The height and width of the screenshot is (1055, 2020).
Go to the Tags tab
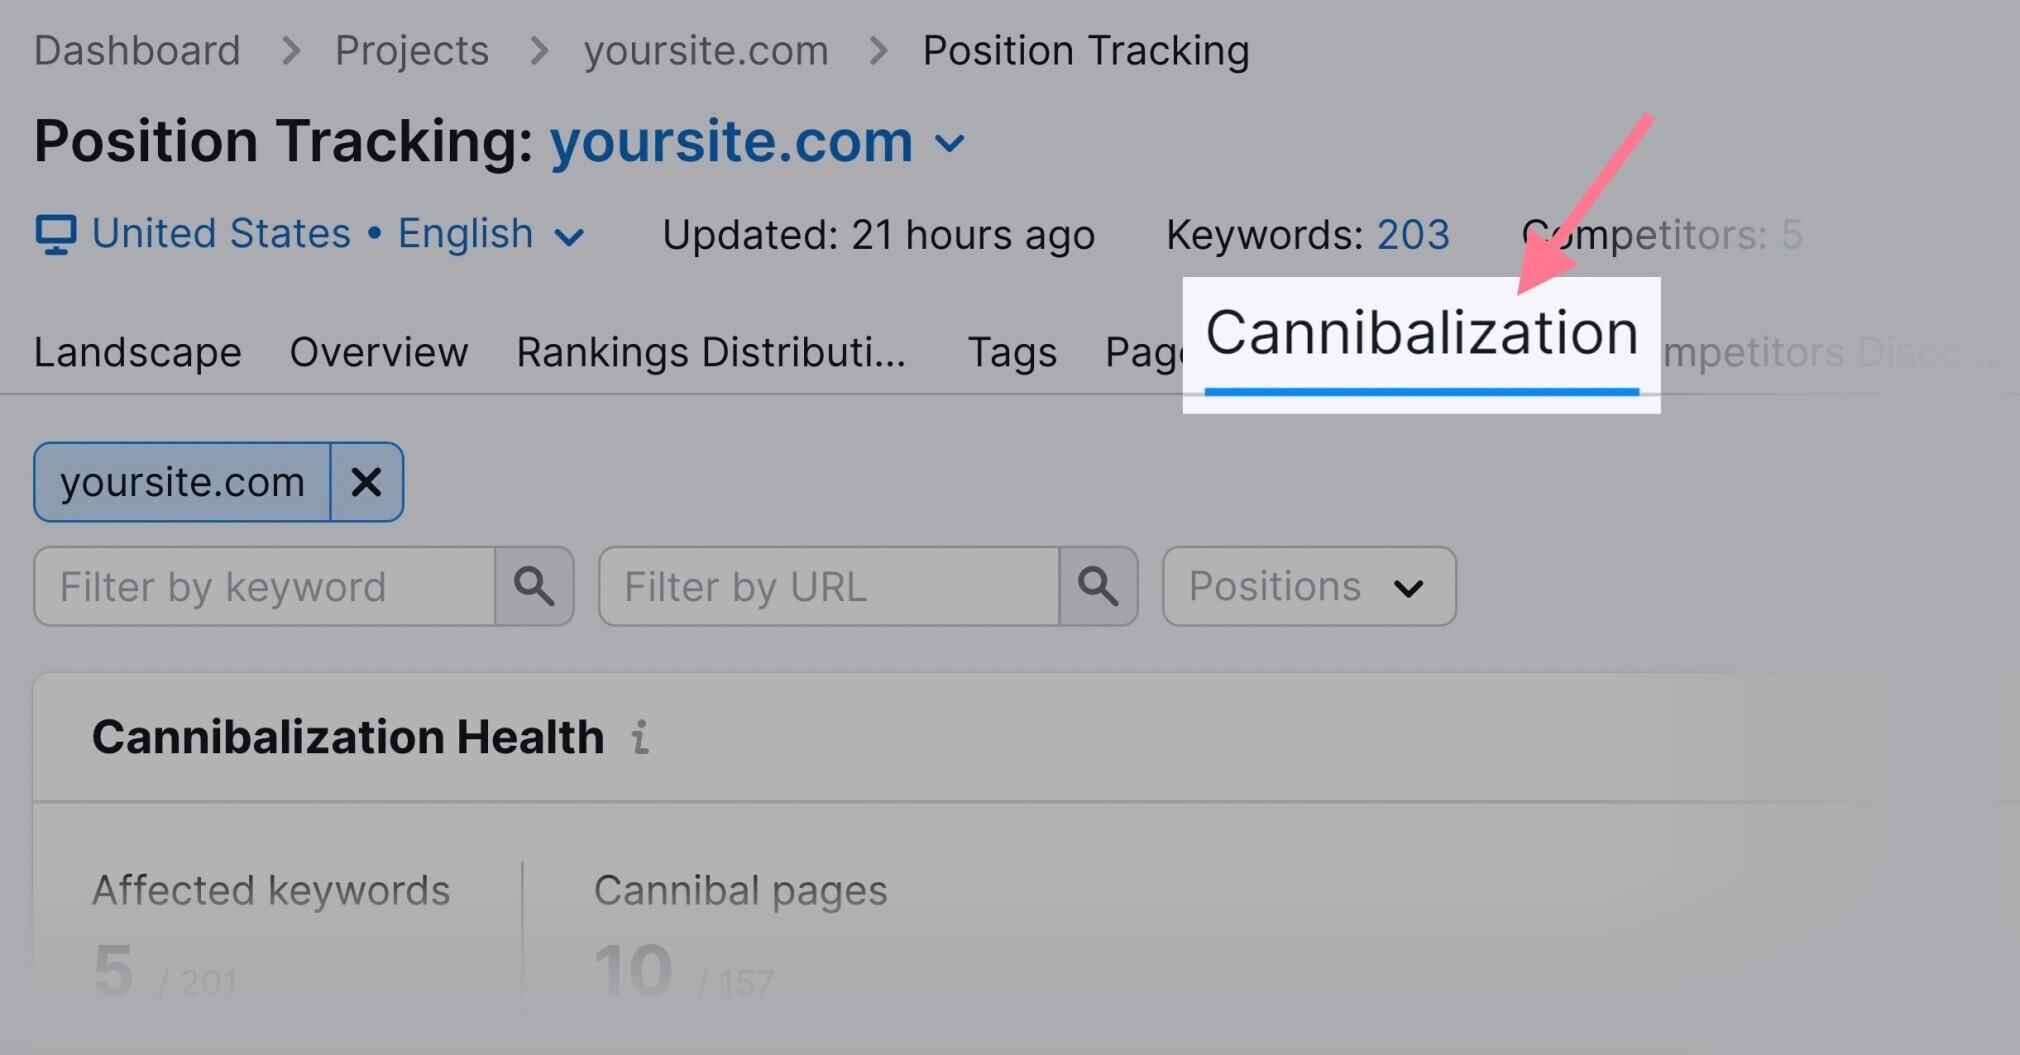1012,352
